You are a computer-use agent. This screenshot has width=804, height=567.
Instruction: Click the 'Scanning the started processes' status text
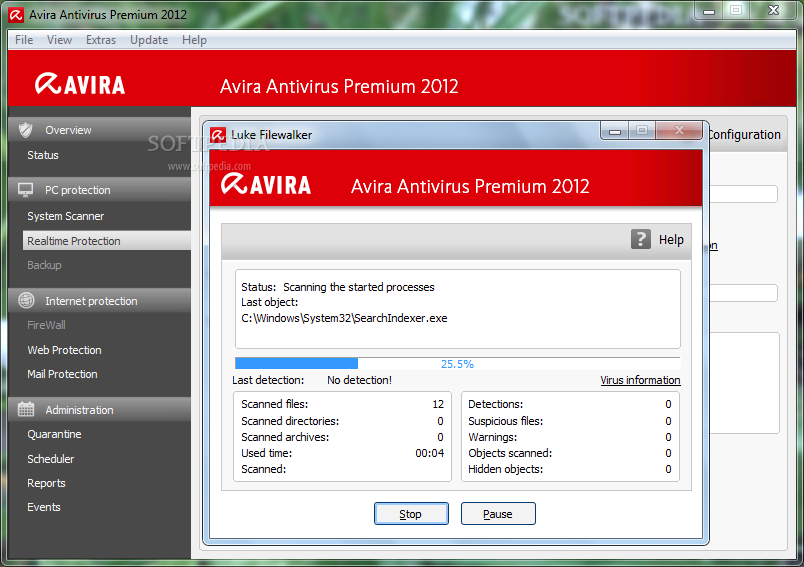tap(359, 287)
